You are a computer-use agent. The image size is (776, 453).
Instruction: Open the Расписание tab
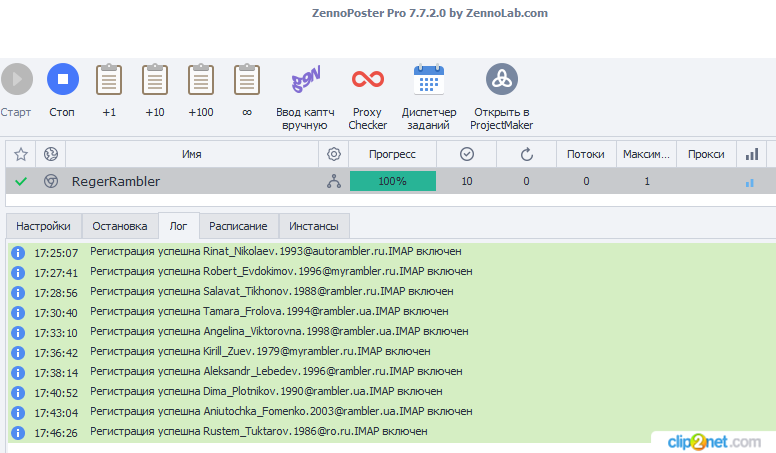(238, 226)
